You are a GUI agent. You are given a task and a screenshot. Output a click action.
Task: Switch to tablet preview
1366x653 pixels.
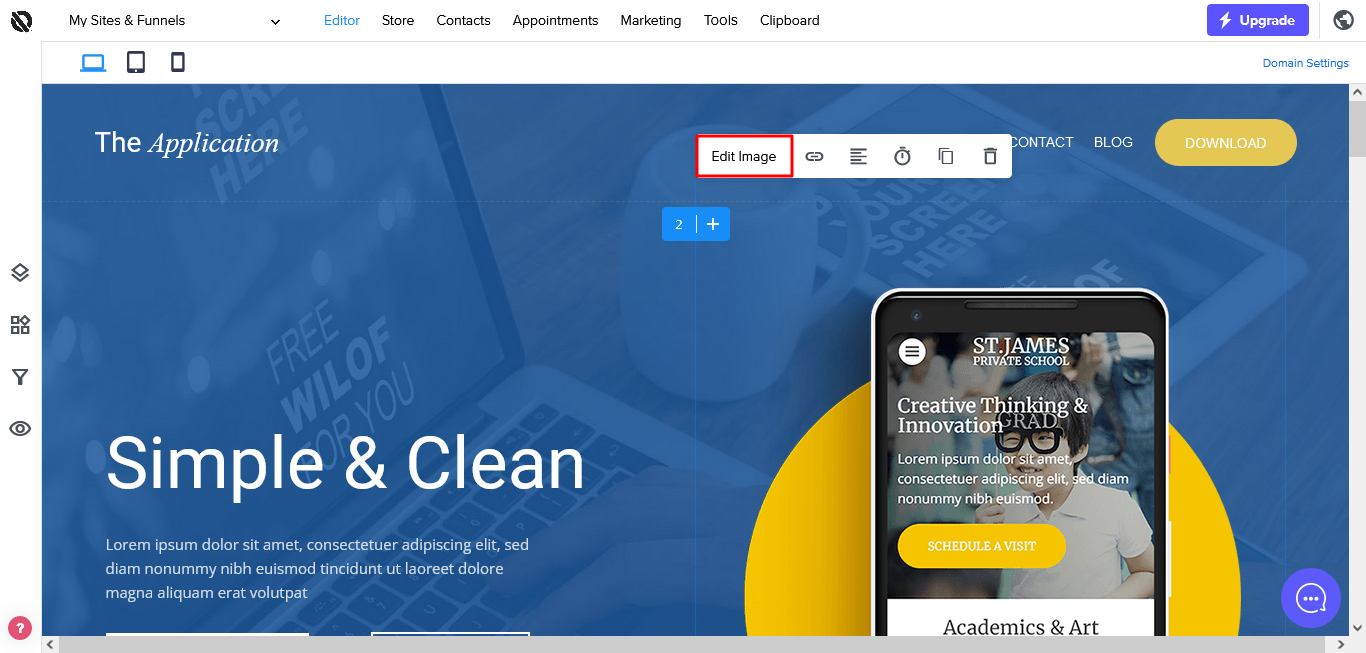[136, 63]
